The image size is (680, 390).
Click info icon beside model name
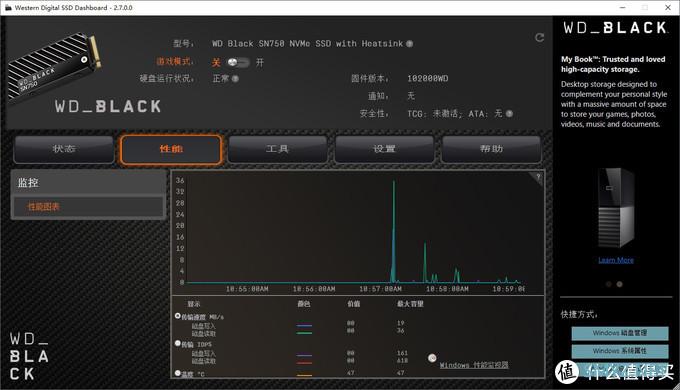click(409, 43)
